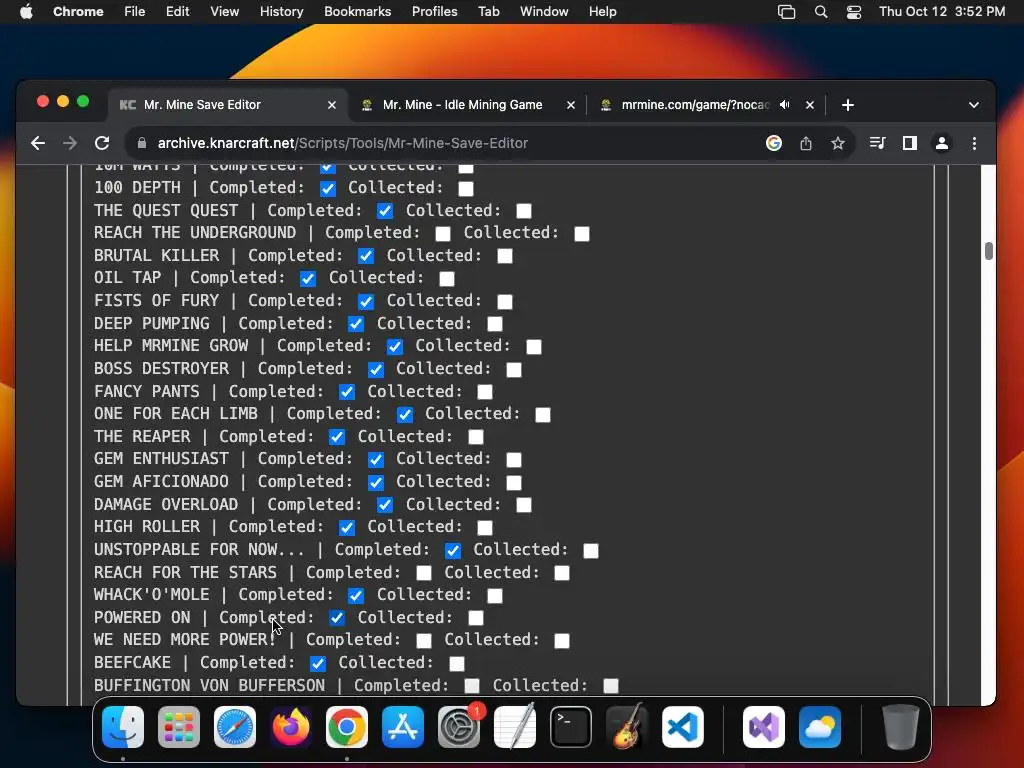
Task: Launch GarageBand from the dock
Action: pyautogui.click(x=627, y=727)
